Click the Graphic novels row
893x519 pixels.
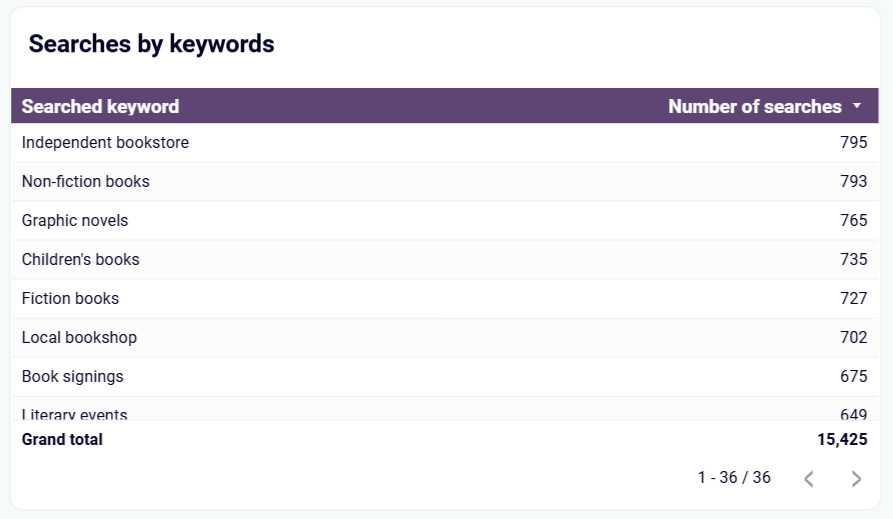pos(445,220)
